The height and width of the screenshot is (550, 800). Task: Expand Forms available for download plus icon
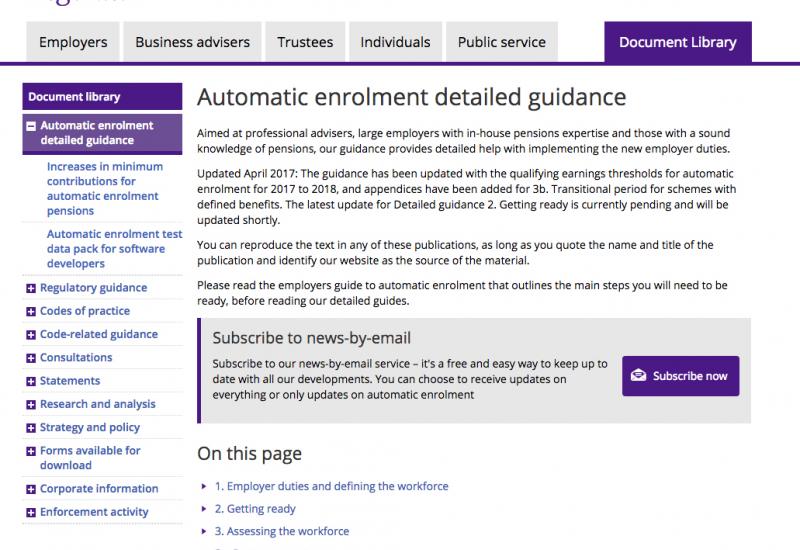pos(31,452)
